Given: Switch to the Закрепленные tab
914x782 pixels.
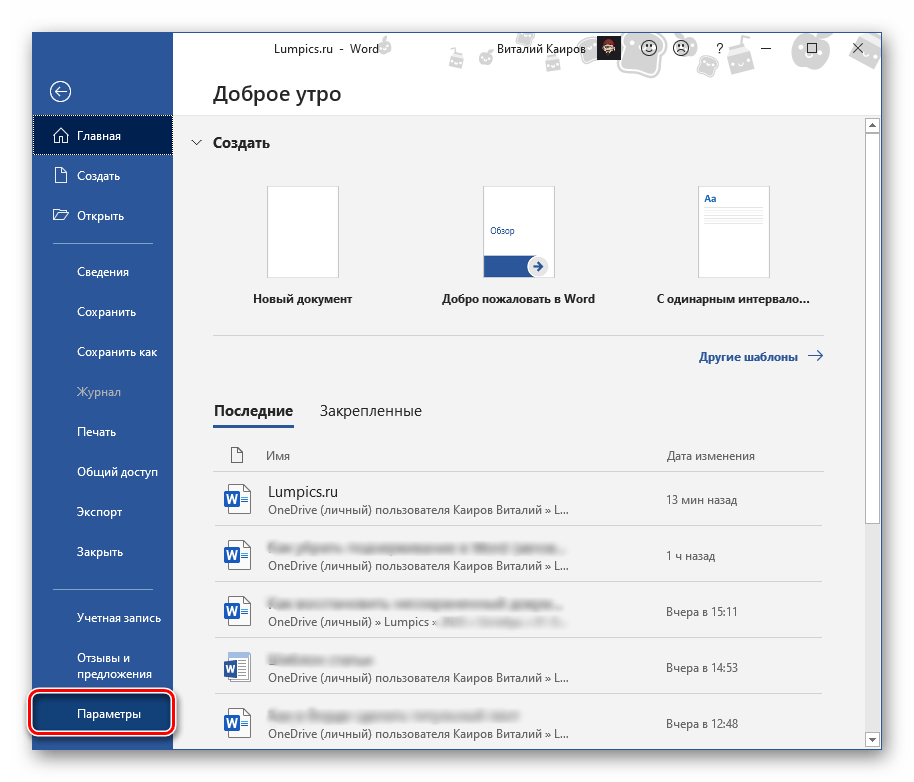Looking at the screenshot, I should click(370, 411).
